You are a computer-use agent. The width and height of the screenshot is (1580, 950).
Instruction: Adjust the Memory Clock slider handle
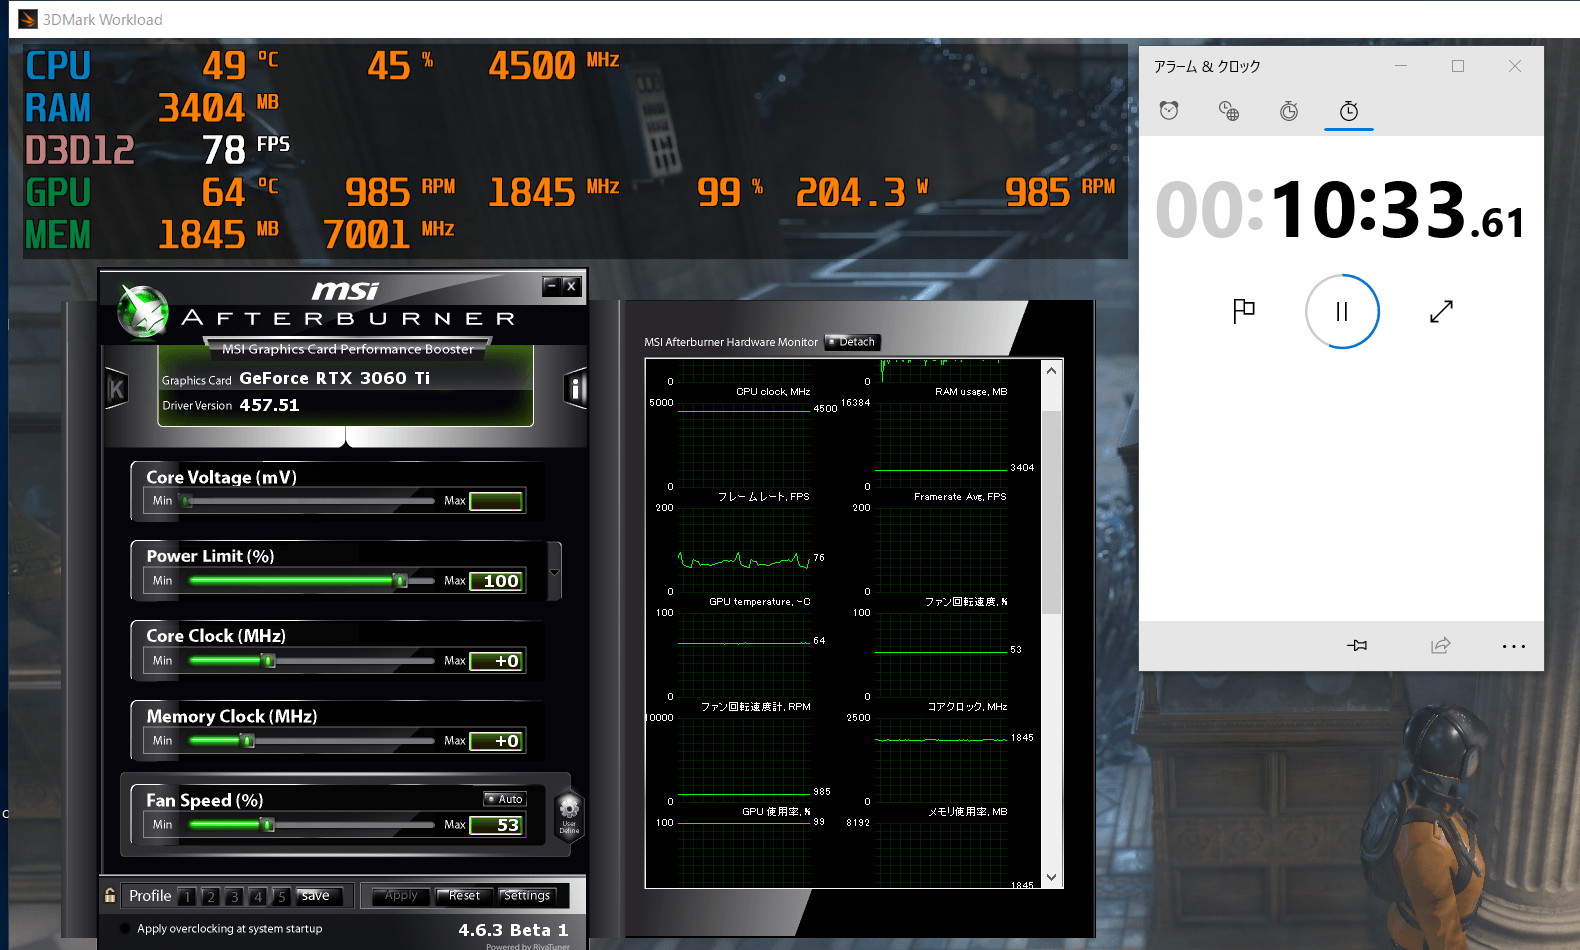click(248, 741)
